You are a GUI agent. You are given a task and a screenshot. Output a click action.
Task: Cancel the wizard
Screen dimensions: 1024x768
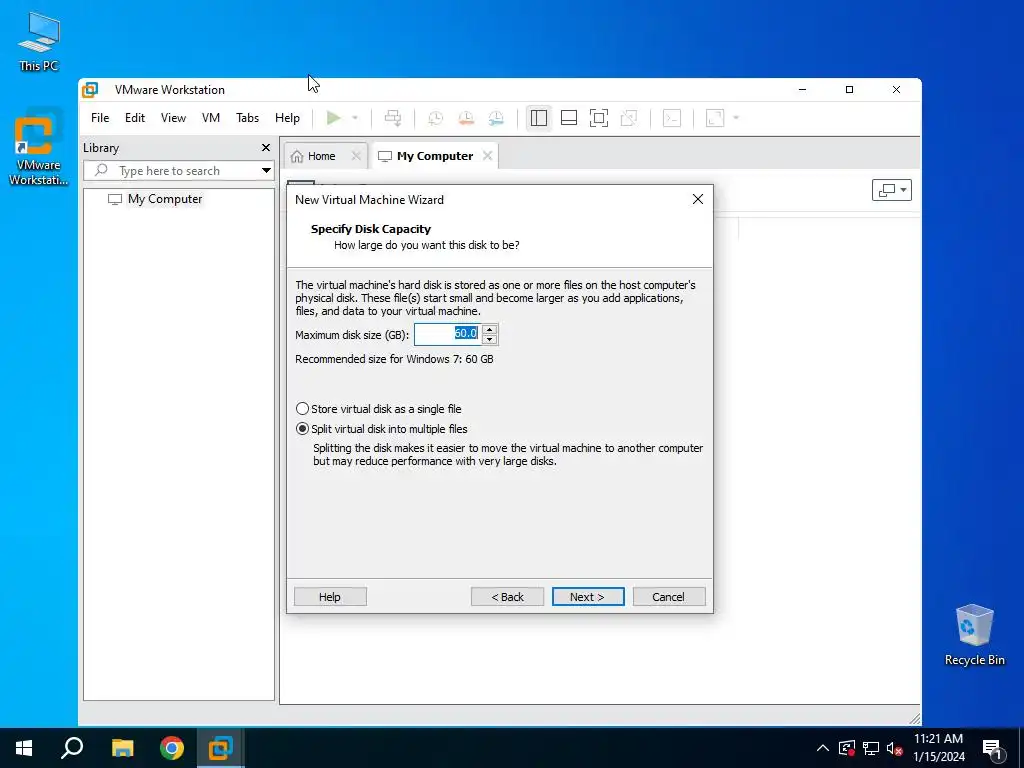tap(669, 597)
